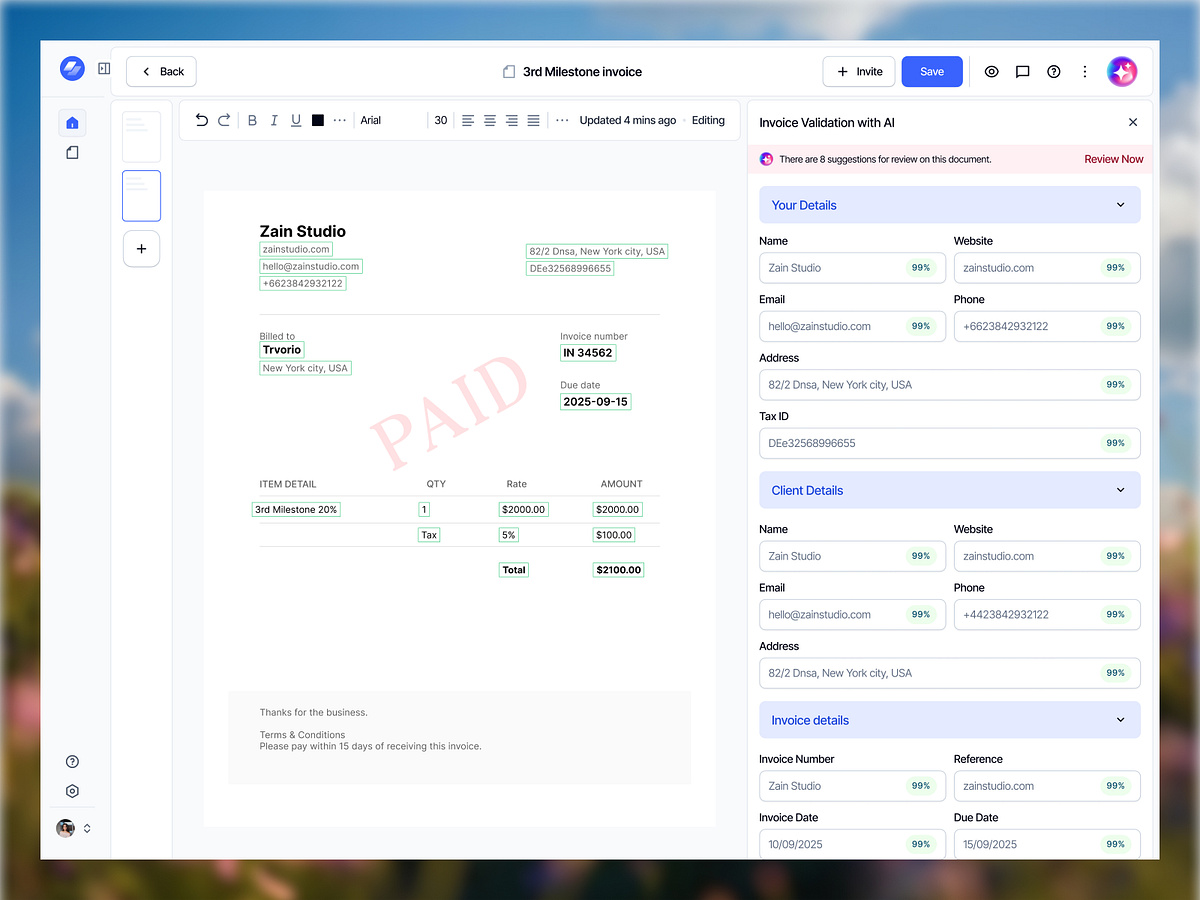This screenshot has width=1200, height=900.
Task: Click the undo arrow in toolbar
Action: [202, 120]
